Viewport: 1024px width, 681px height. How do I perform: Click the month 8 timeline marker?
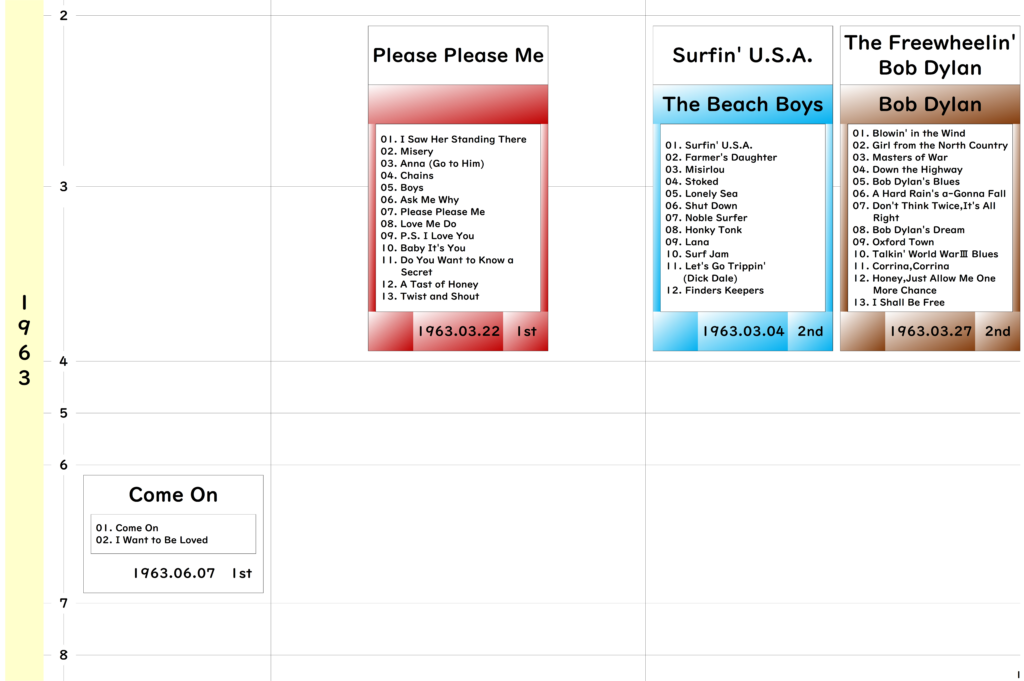64,655
